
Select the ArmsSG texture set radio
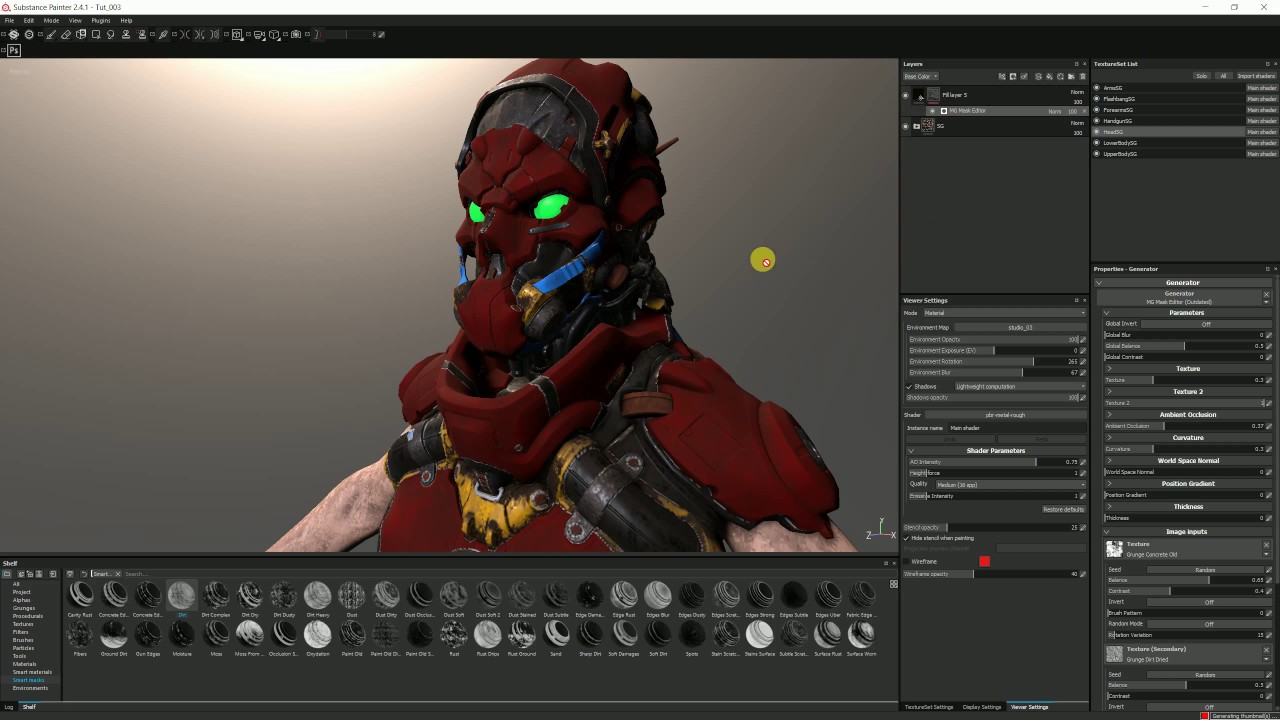click(x=1097, y=88)
